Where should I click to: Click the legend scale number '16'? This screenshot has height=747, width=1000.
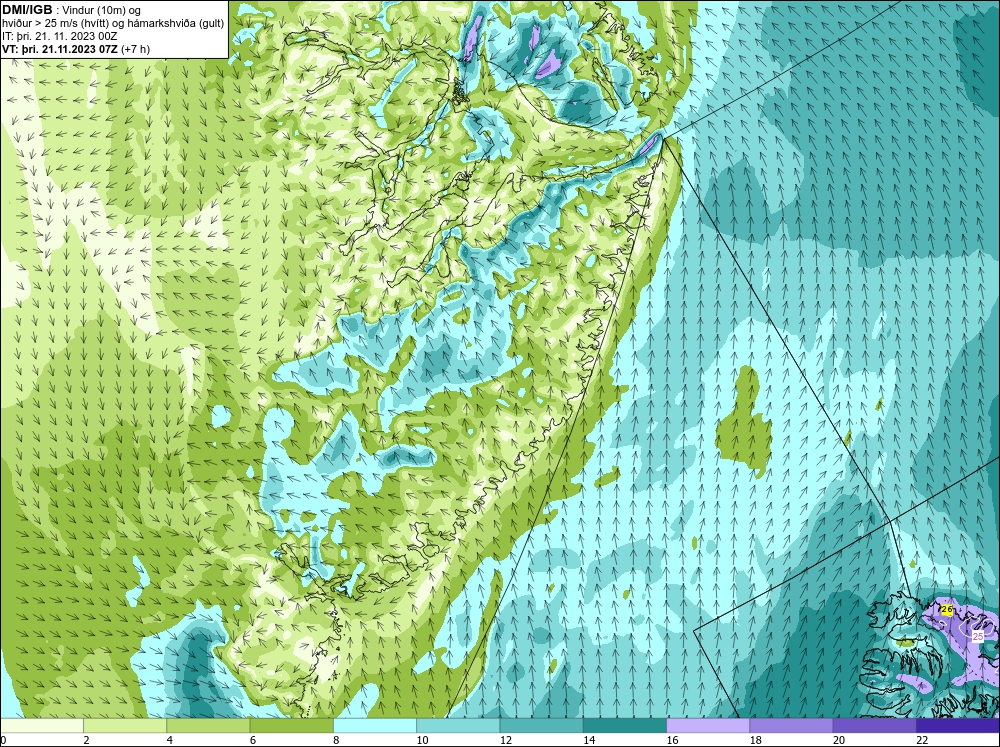(x=672, y=740)
